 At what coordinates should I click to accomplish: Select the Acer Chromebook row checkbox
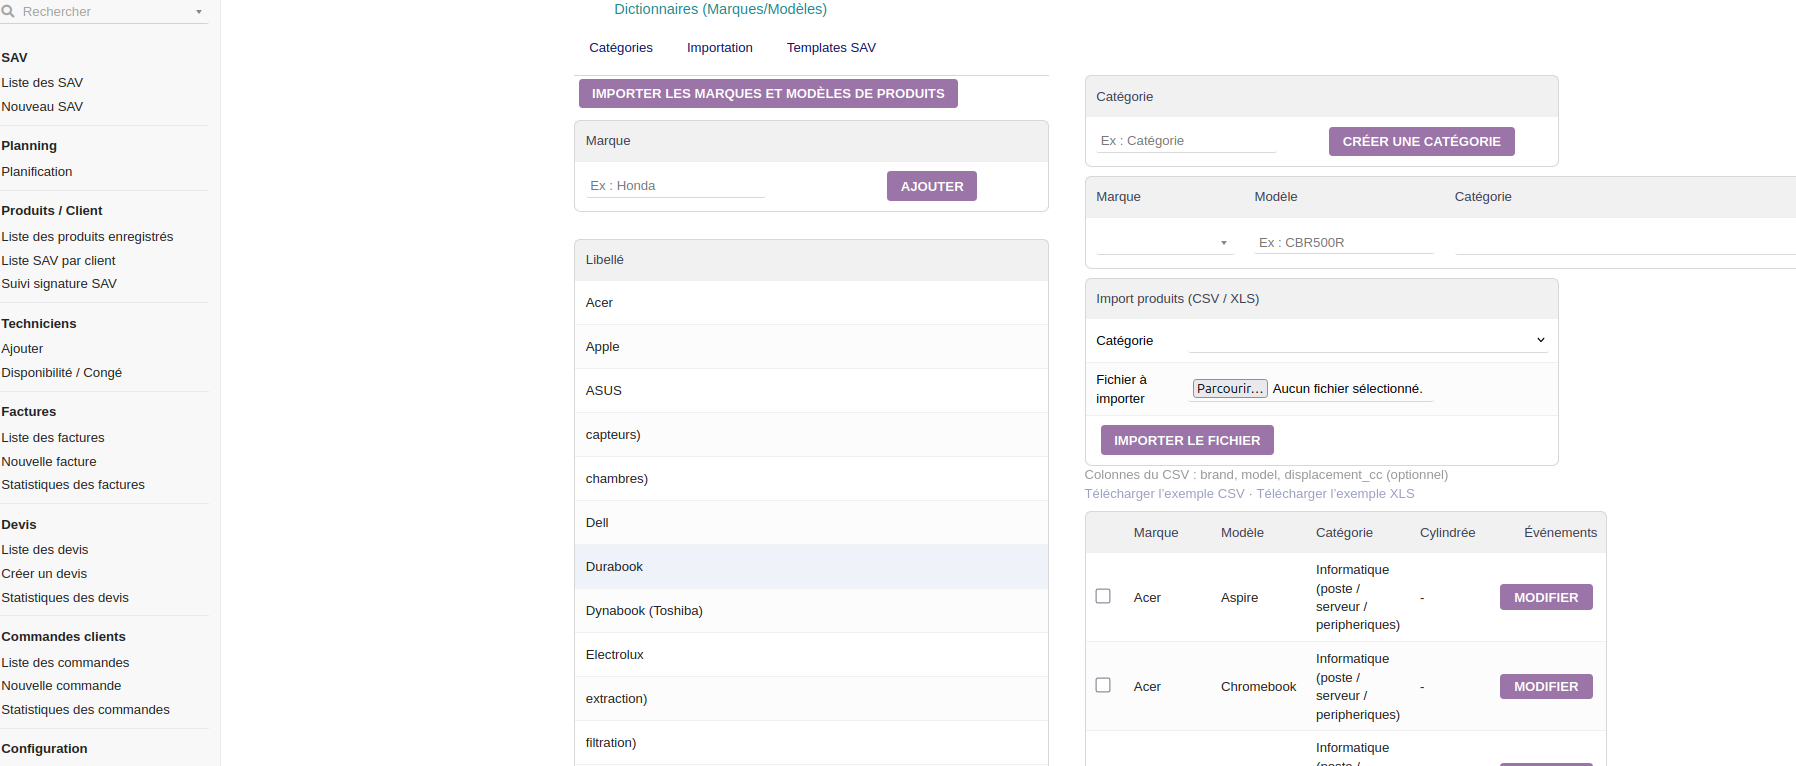[1103, 685]
